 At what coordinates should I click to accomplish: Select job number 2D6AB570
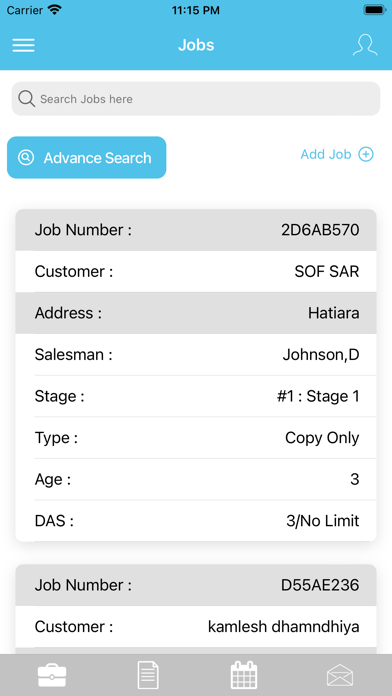click(x=320, y=230)
